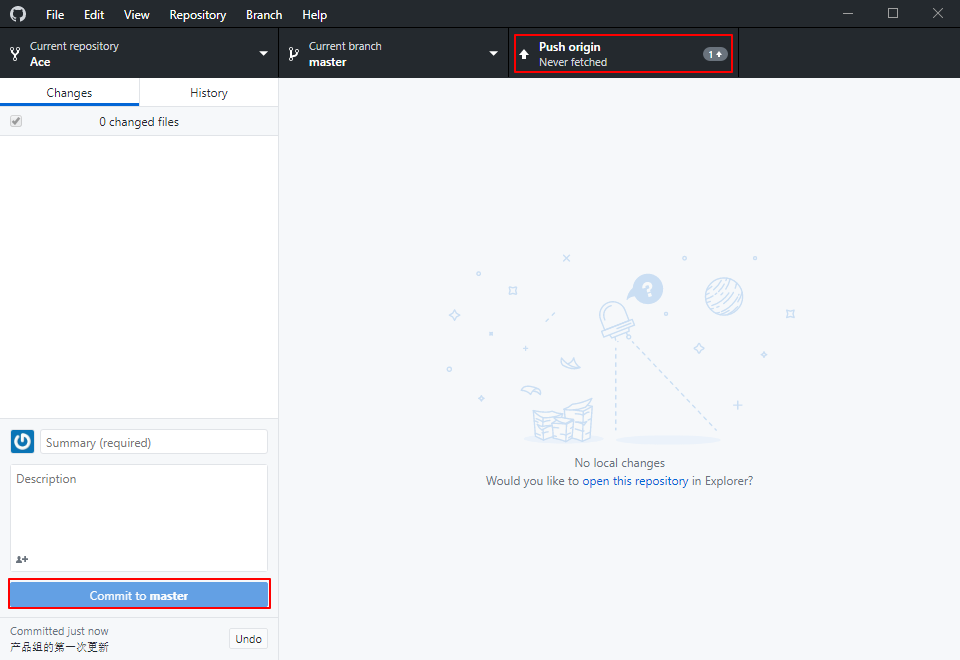This screenshot has height=660, width=960.
Task: Click the GitHub logo icon in title bar
Action: point(18,14)
